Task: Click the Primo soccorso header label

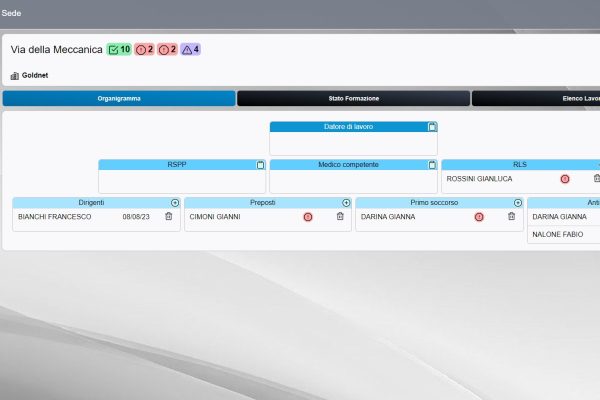Action: (434, 202)
